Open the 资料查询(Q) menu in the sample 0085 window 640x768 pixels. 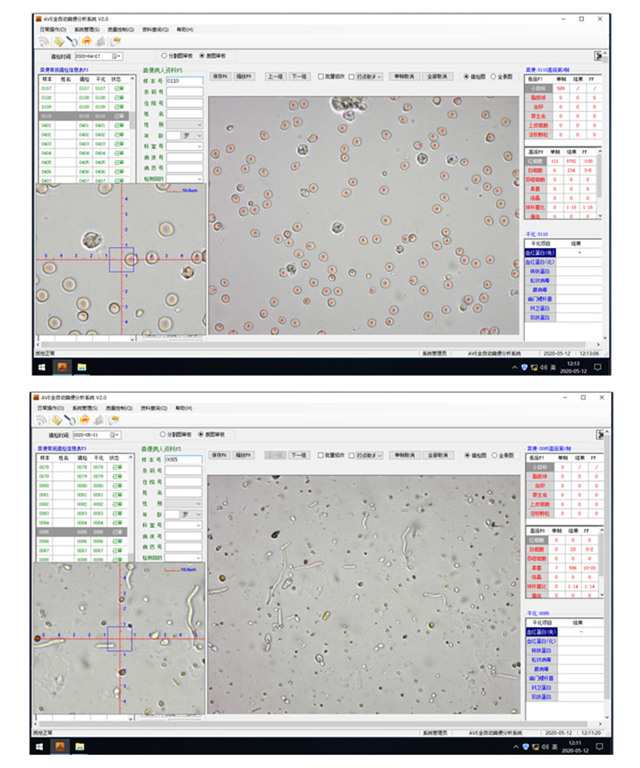(x=154, y=408)
